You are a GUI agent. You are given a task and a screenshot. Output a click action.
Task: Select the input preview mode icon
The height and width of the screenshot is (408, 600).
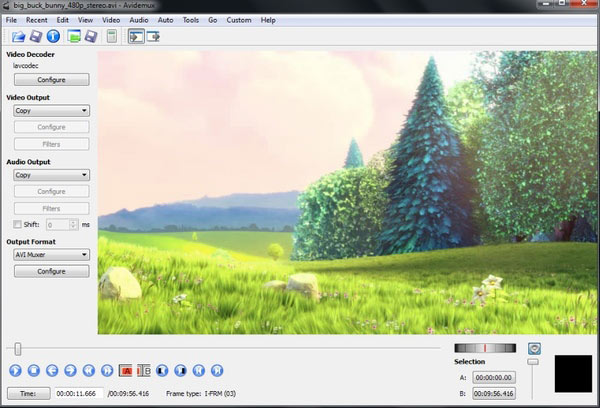pos(136,37)
